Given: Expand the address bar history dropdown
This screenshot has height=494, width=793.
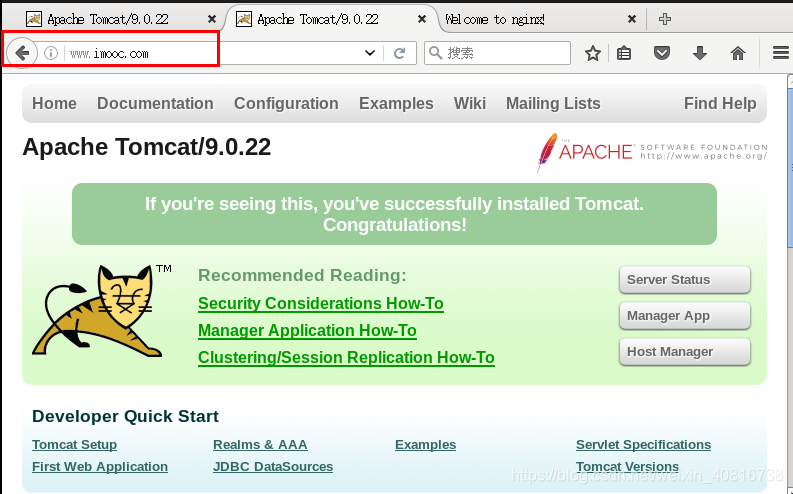Looking at the screenshot, I should click(x=370, y=53).
